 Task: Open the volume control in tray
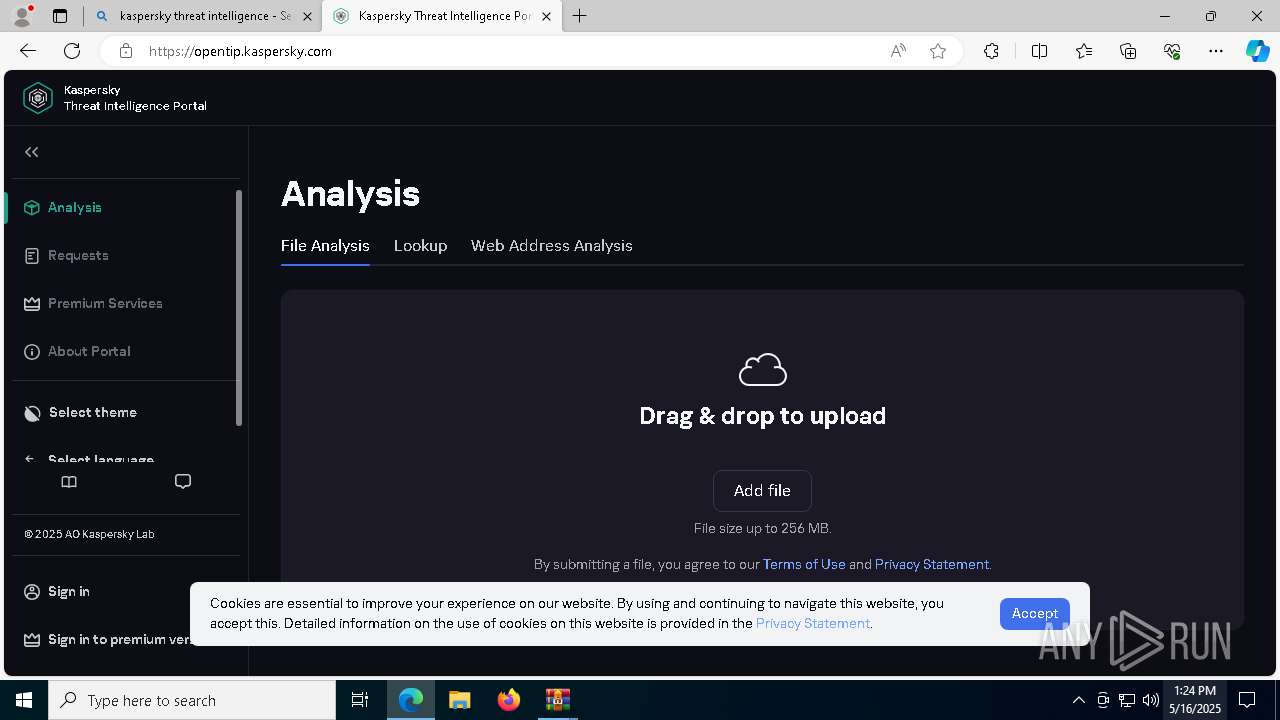coord(1150,700)
